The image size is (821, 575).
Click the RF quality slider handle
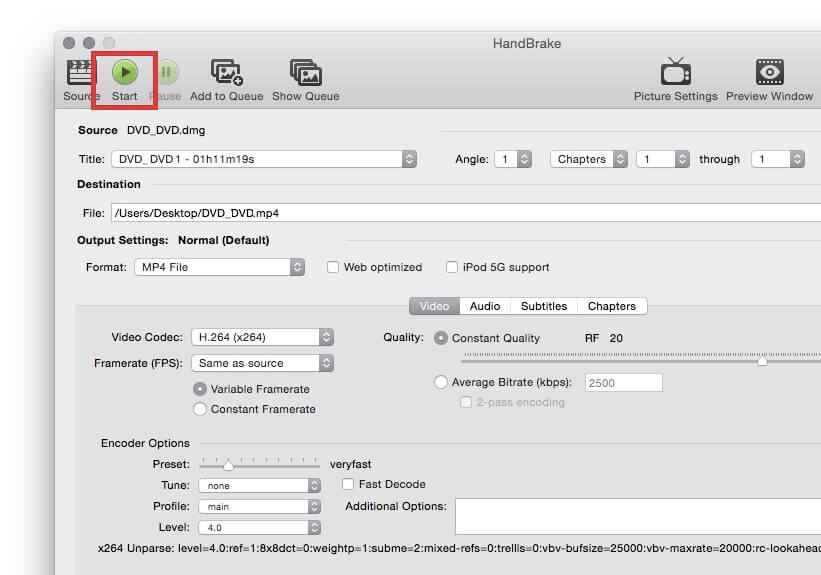click(x=762, y=361)
